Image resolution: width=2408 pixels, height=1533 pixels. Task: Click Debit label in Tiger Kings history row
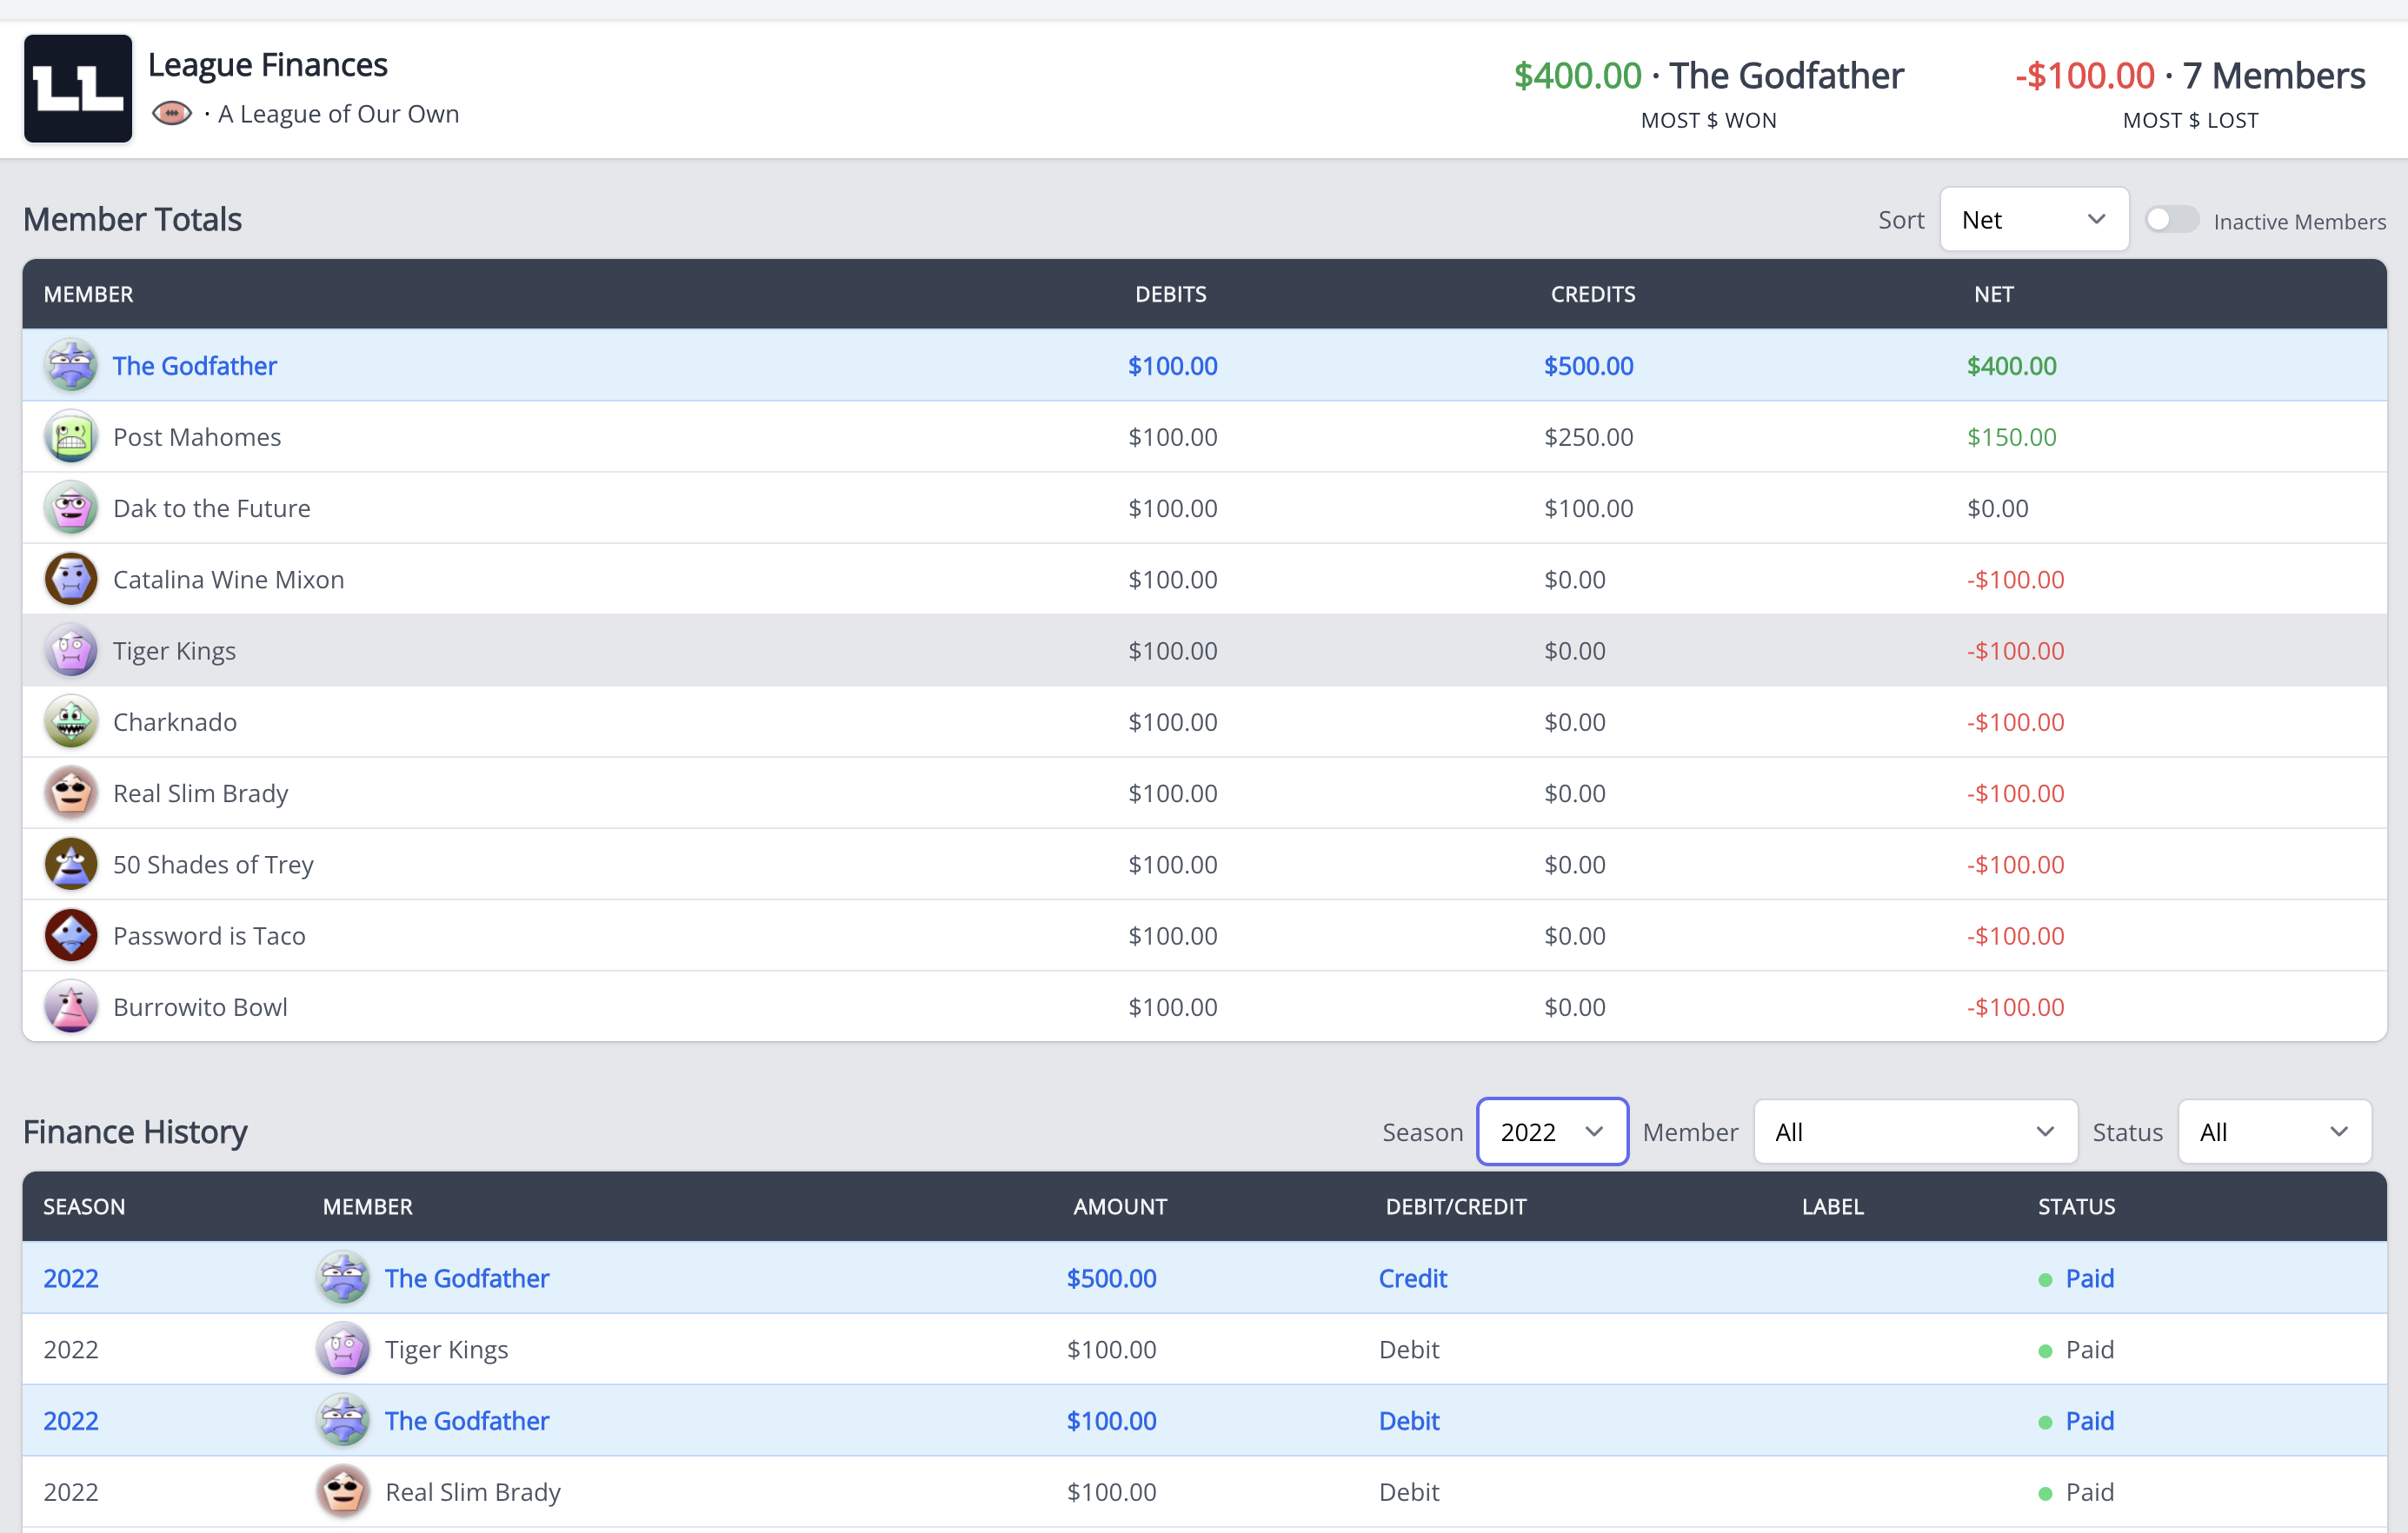1409,1349
